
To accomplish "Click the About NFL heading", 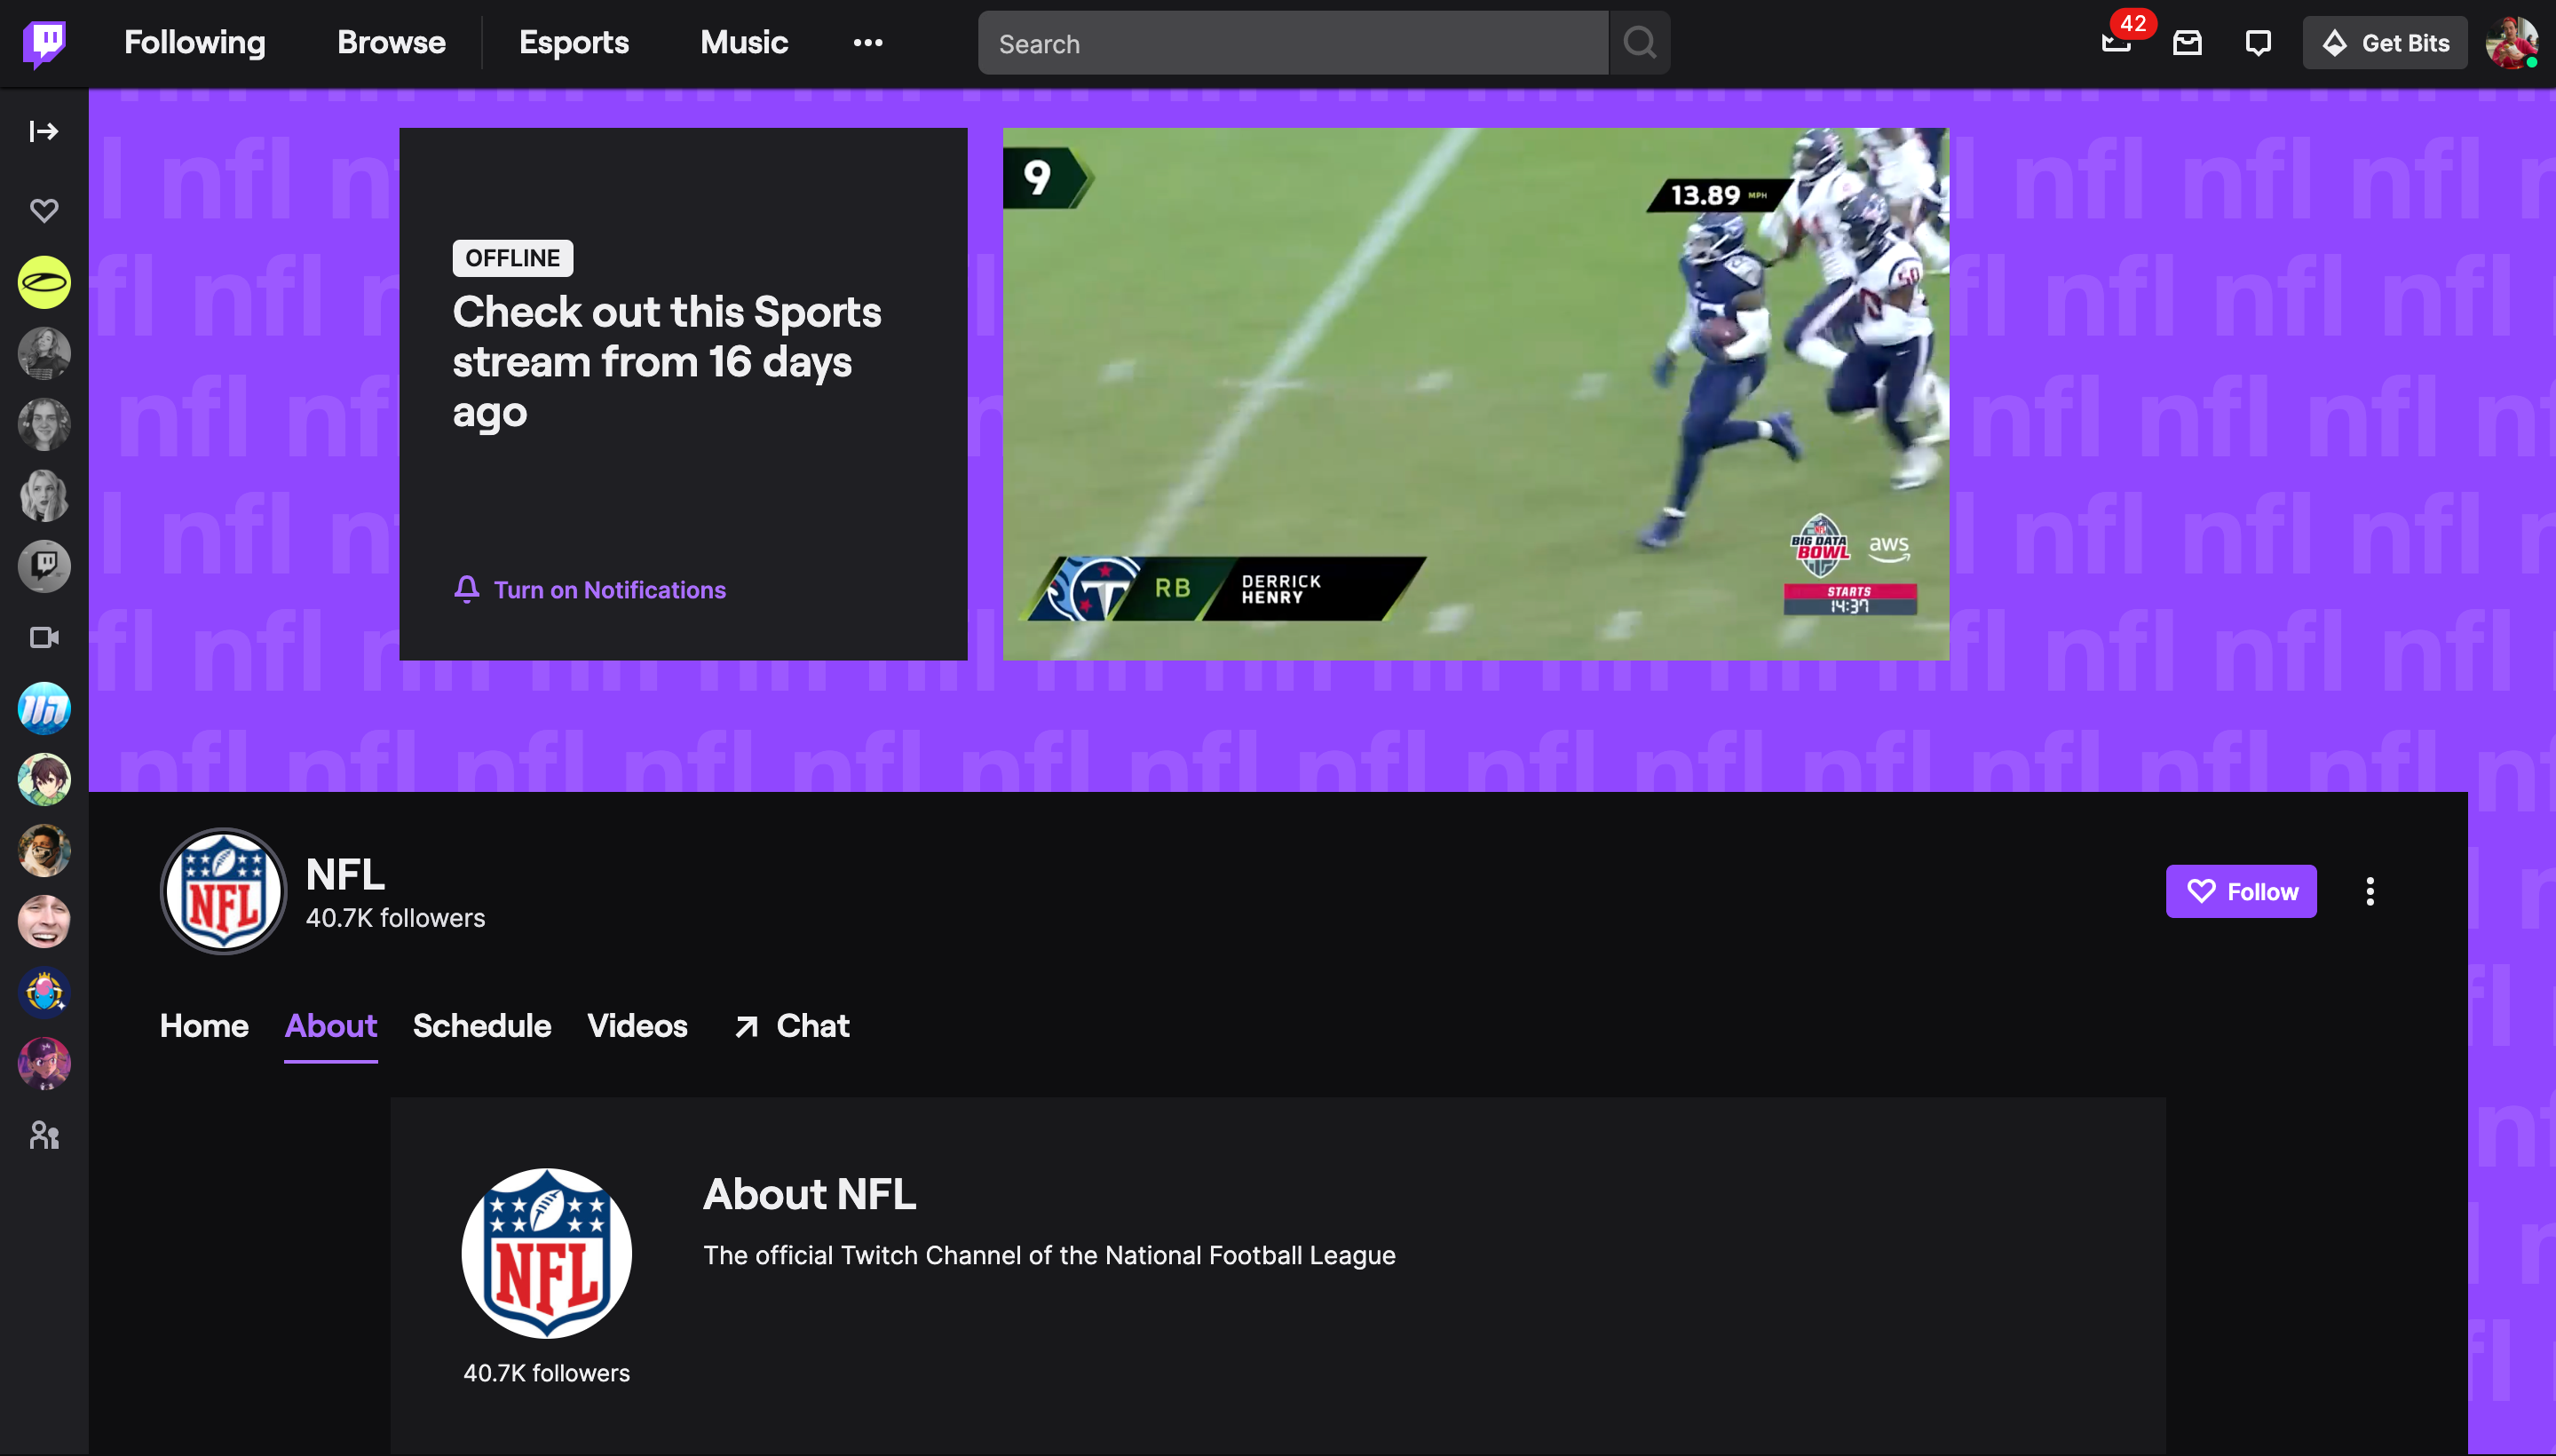I will pos(809,1193).
